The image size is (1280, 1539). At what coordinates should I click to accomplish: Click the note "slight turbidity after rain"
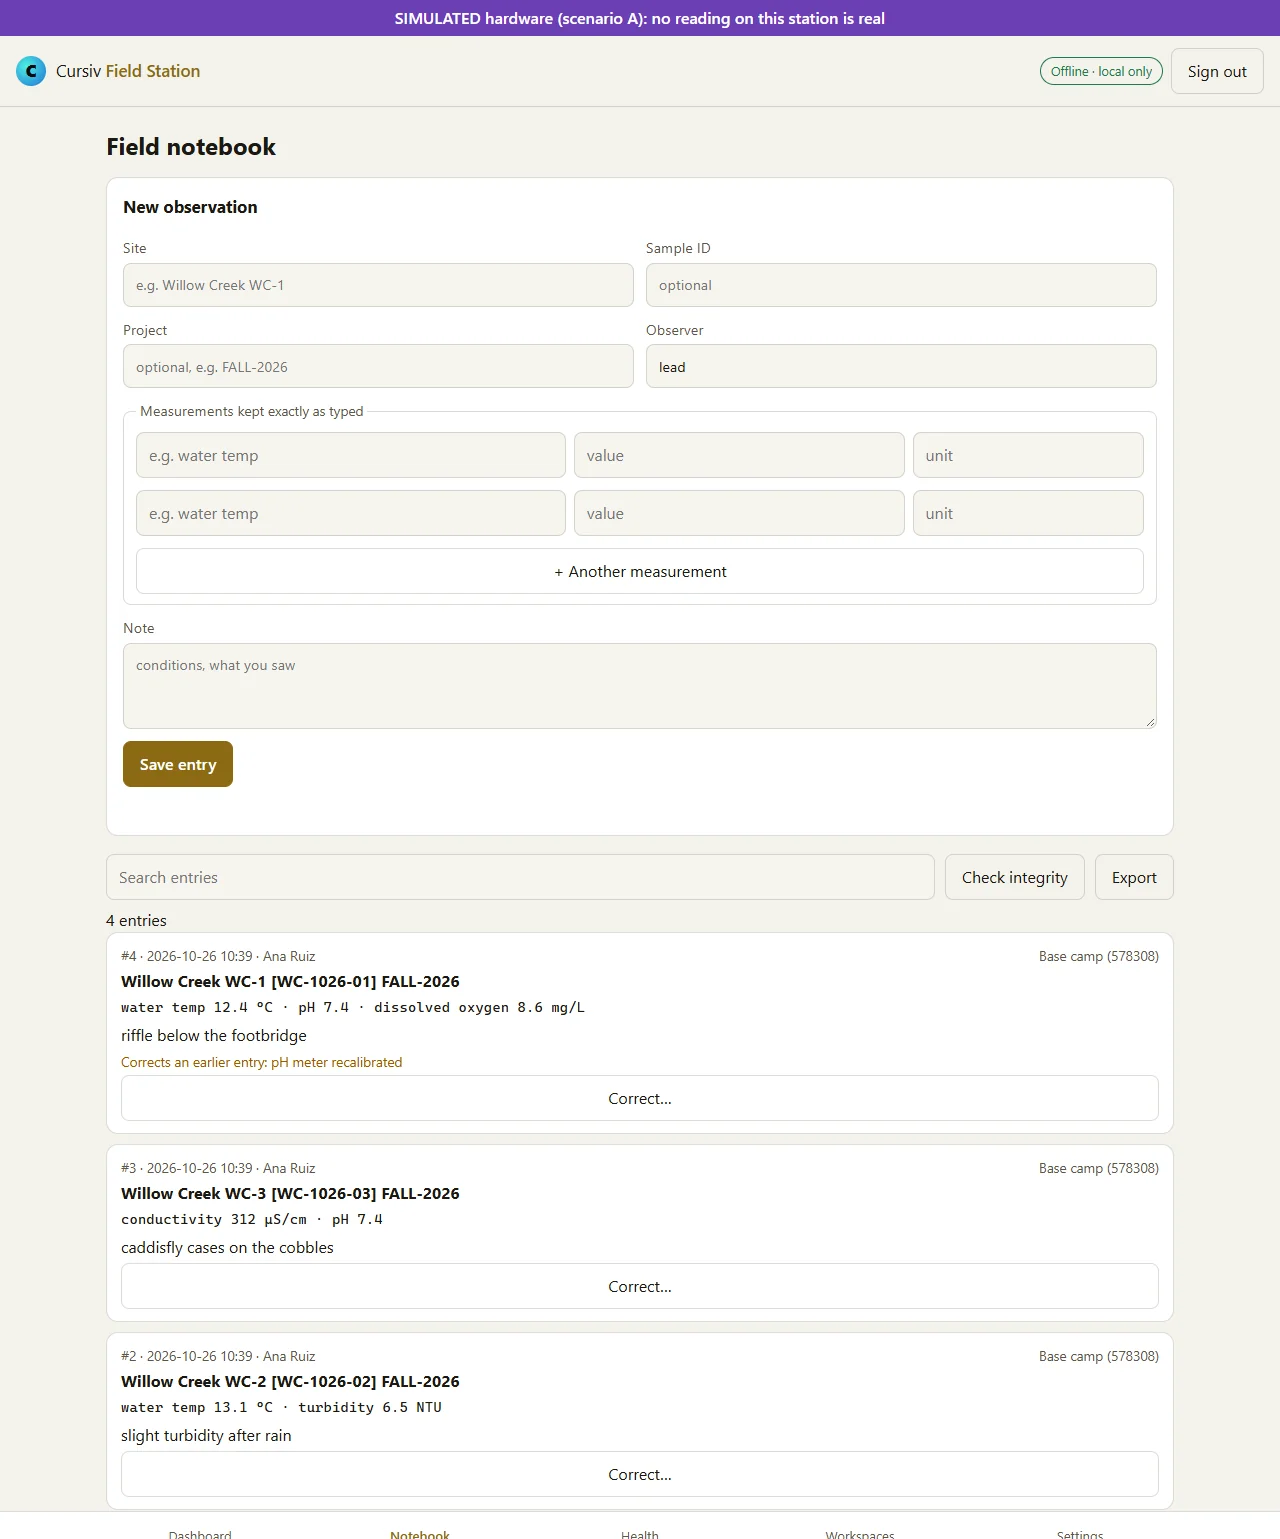click(x=206, y=1436)
